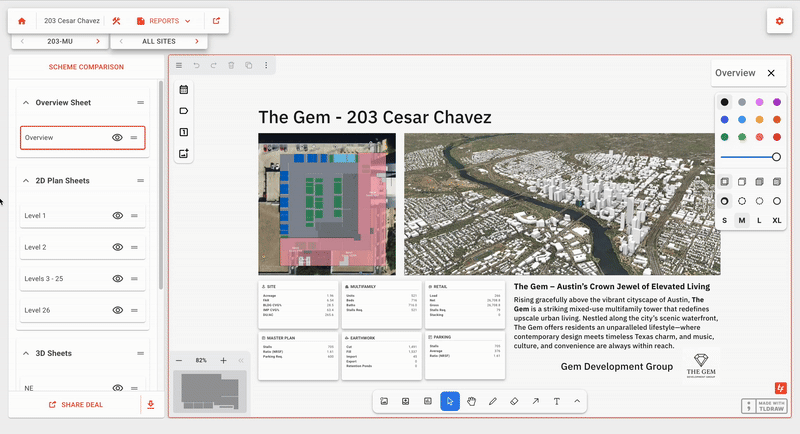Zoom in with the plus button
Screen dimensions: 800x434
click(223, 361)
